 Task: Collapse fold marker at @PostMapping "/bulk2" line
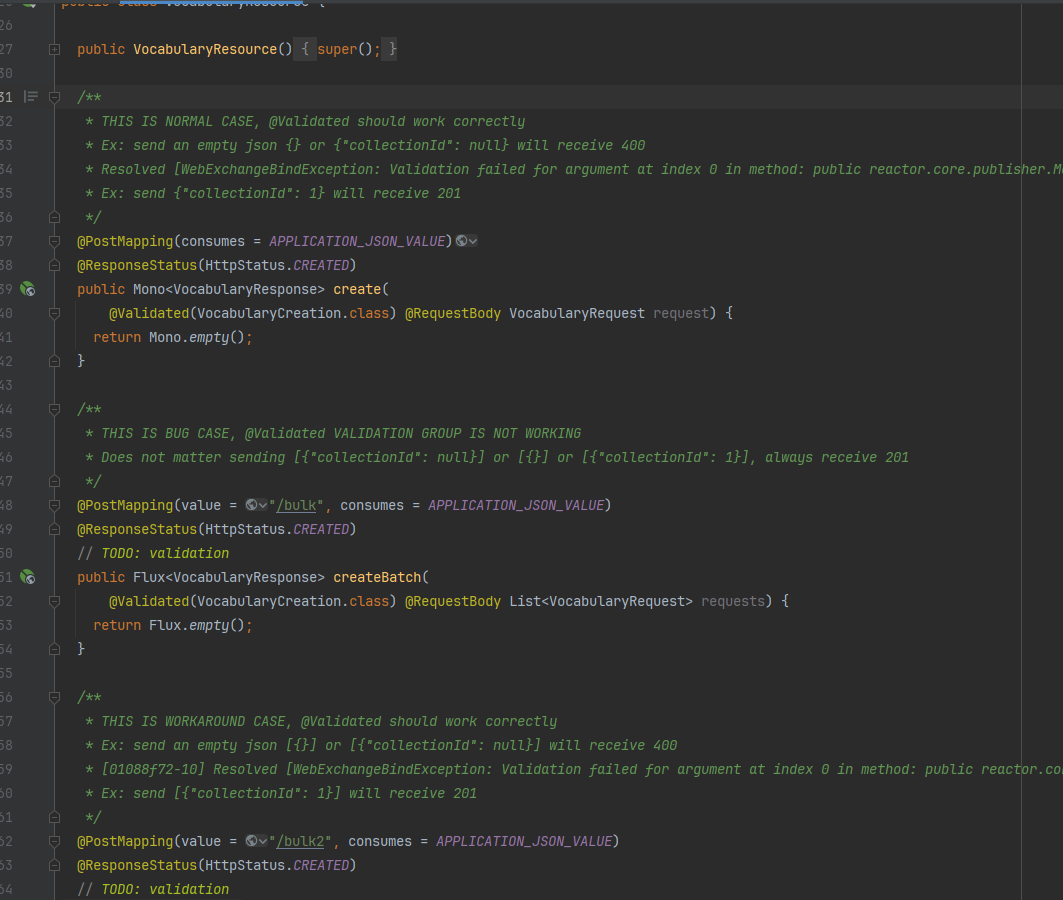(x=54, y=841)
